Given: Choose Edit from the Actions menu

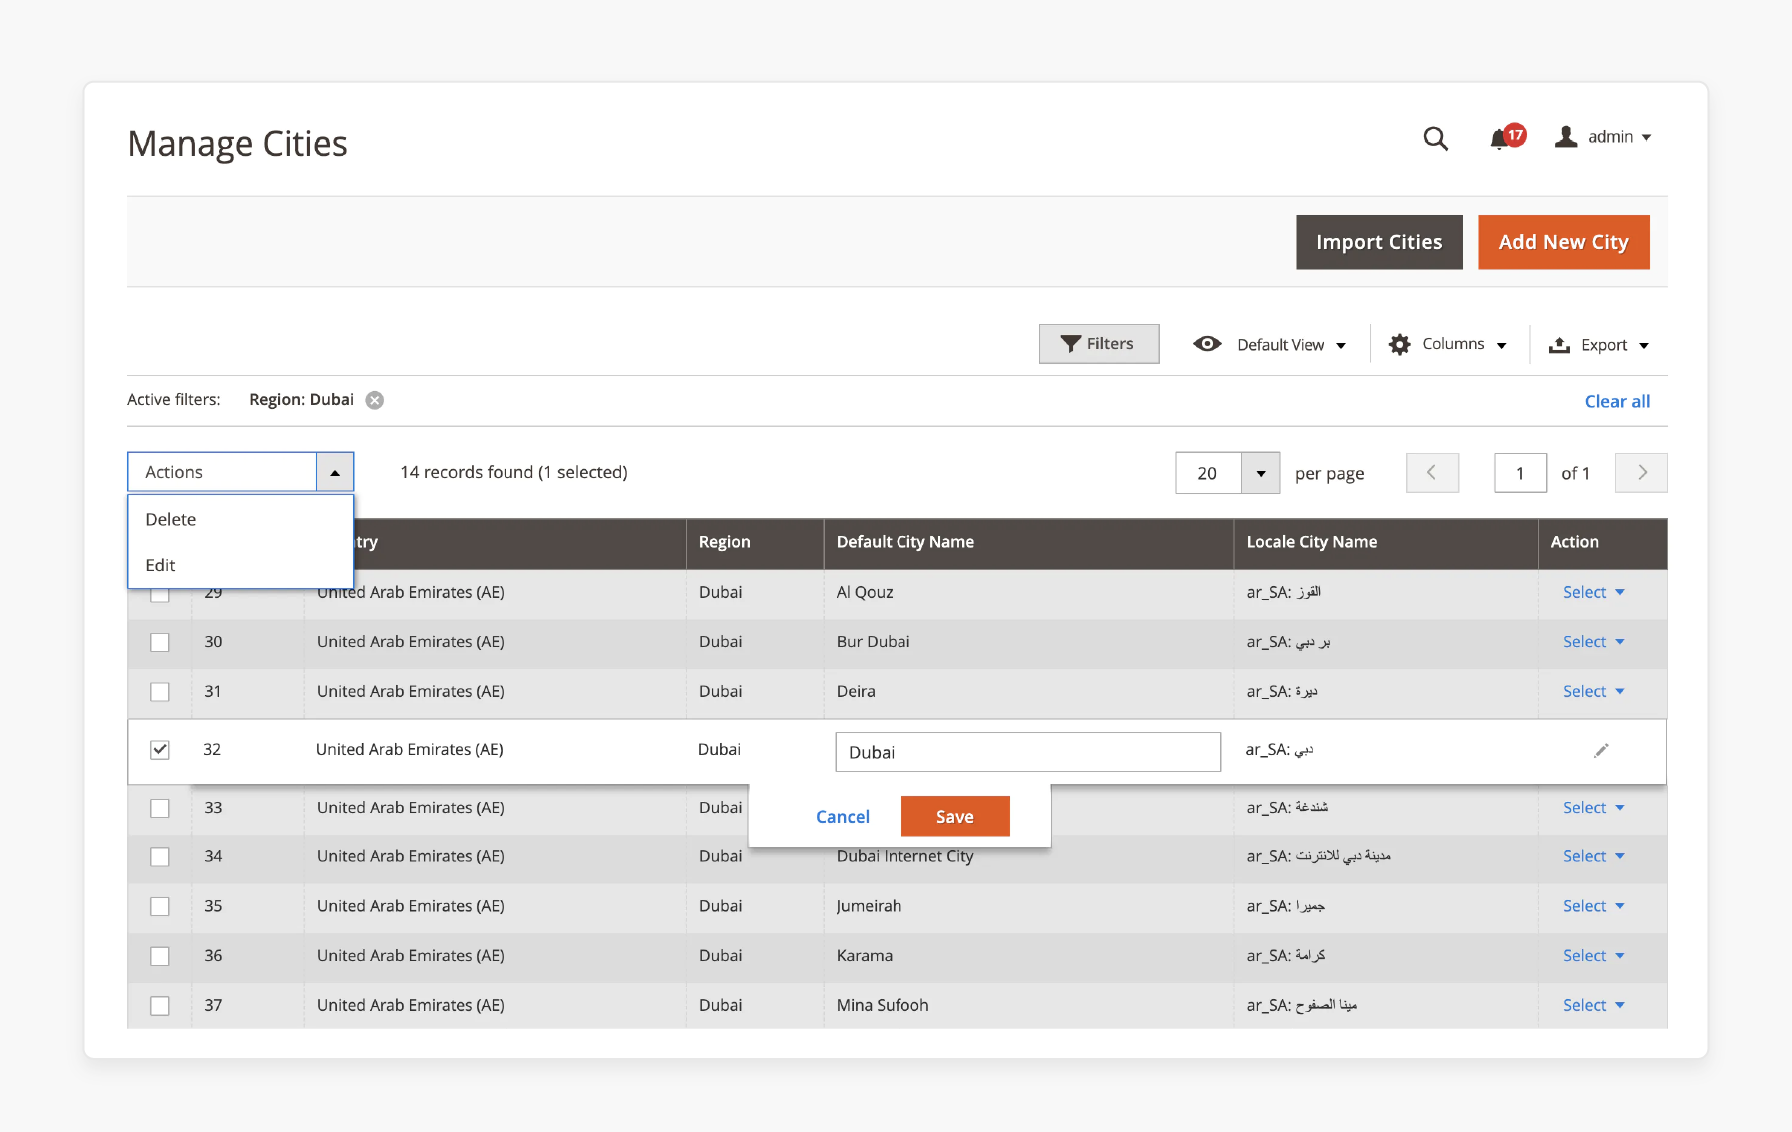Looking at the screenshot, I should pyautogui.click(x=160, y=565).
